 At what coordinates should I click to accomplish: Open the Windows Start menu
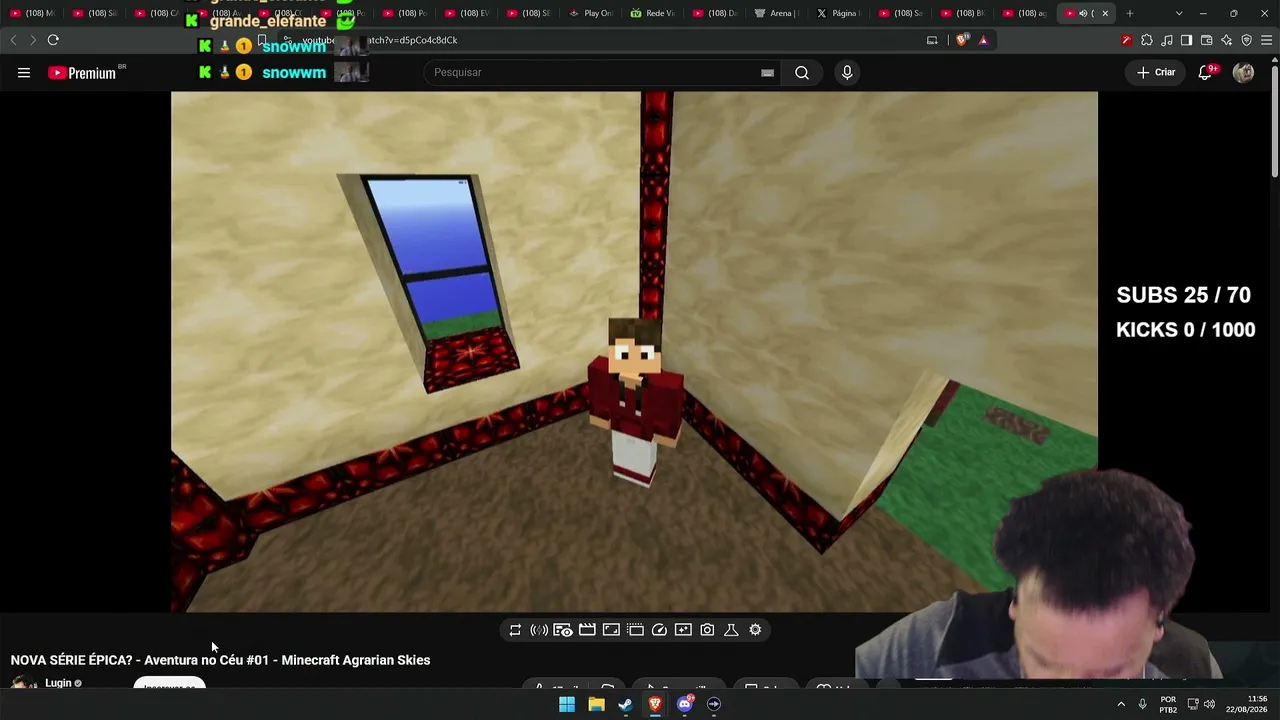pyautogui.click(x=567, y=704)
